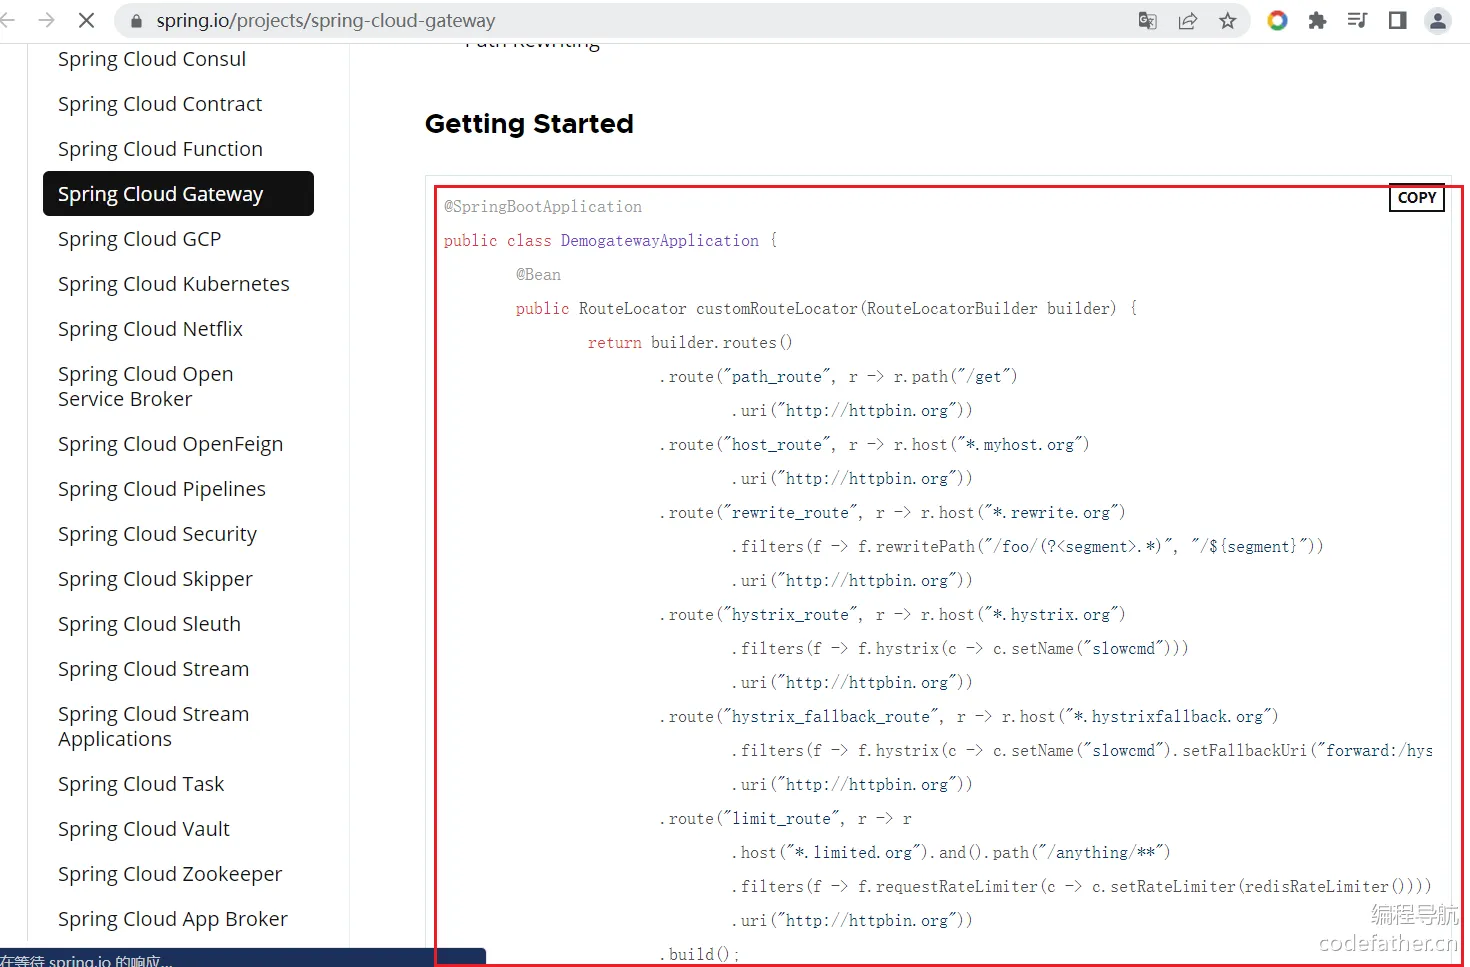Select the active Spring Cloud Gateway item
The width and height of the screenshot is (1470, 967).
click(x=178, y=194)
